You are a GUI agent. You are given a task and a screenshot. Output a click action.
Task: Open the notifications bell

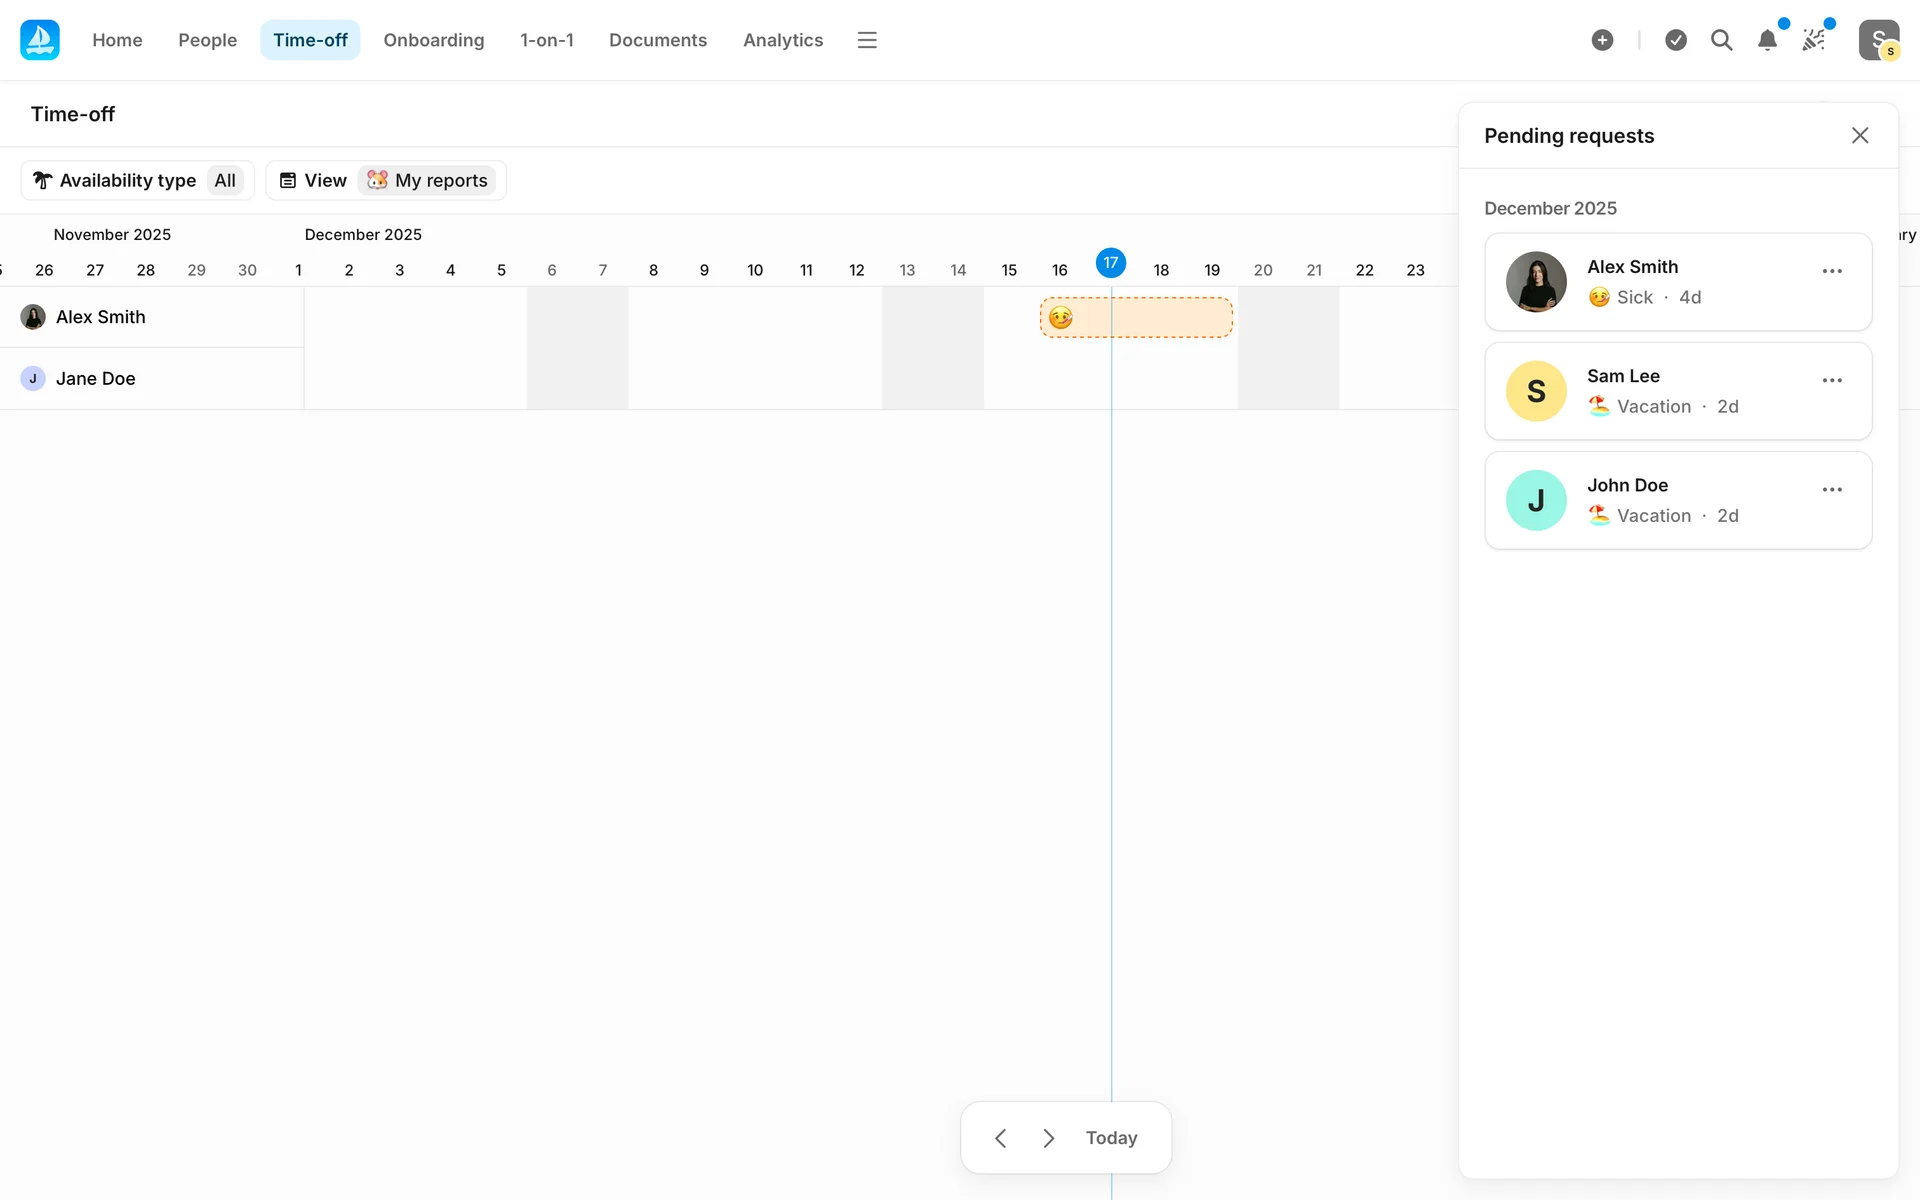tap(1767, 40)
